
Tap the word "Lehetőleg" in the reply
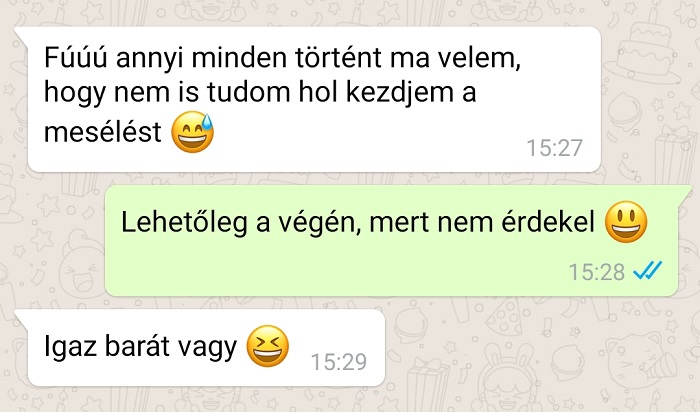[184, 223]
